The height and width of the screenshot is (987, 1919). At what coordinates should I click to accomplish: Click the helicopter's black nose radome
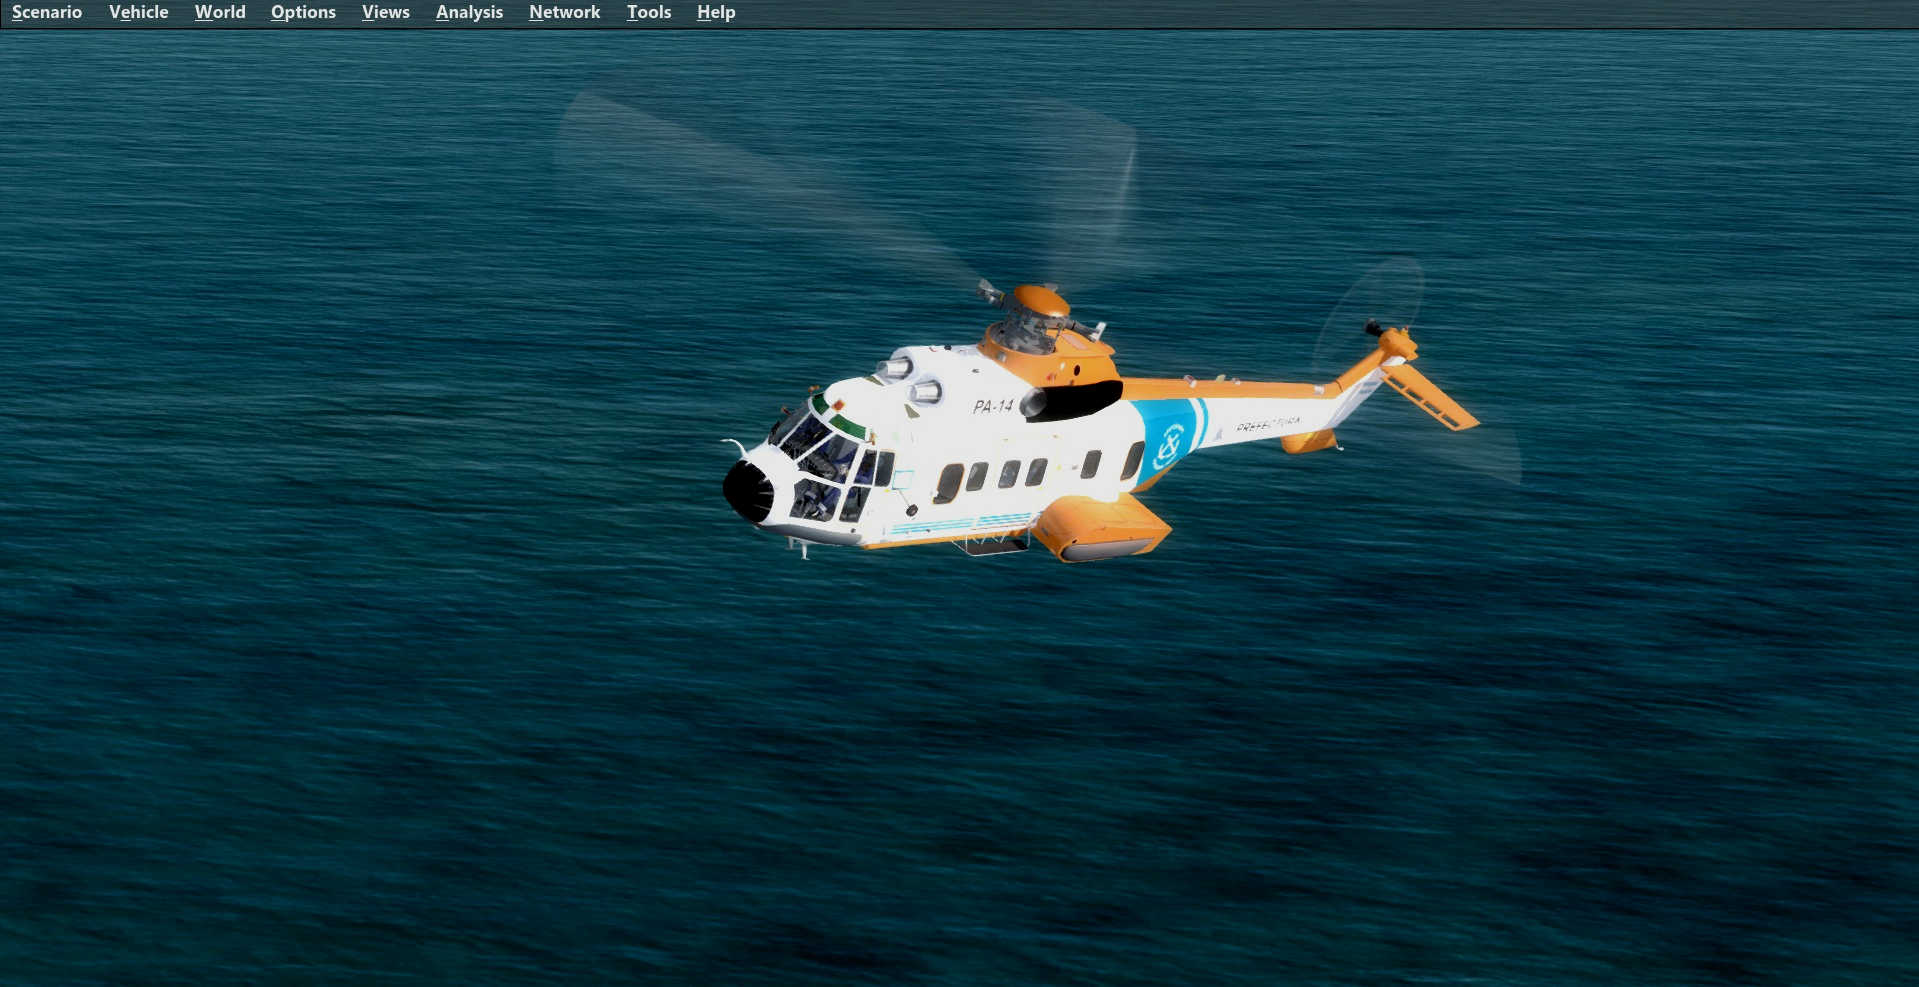pos(748,491)
